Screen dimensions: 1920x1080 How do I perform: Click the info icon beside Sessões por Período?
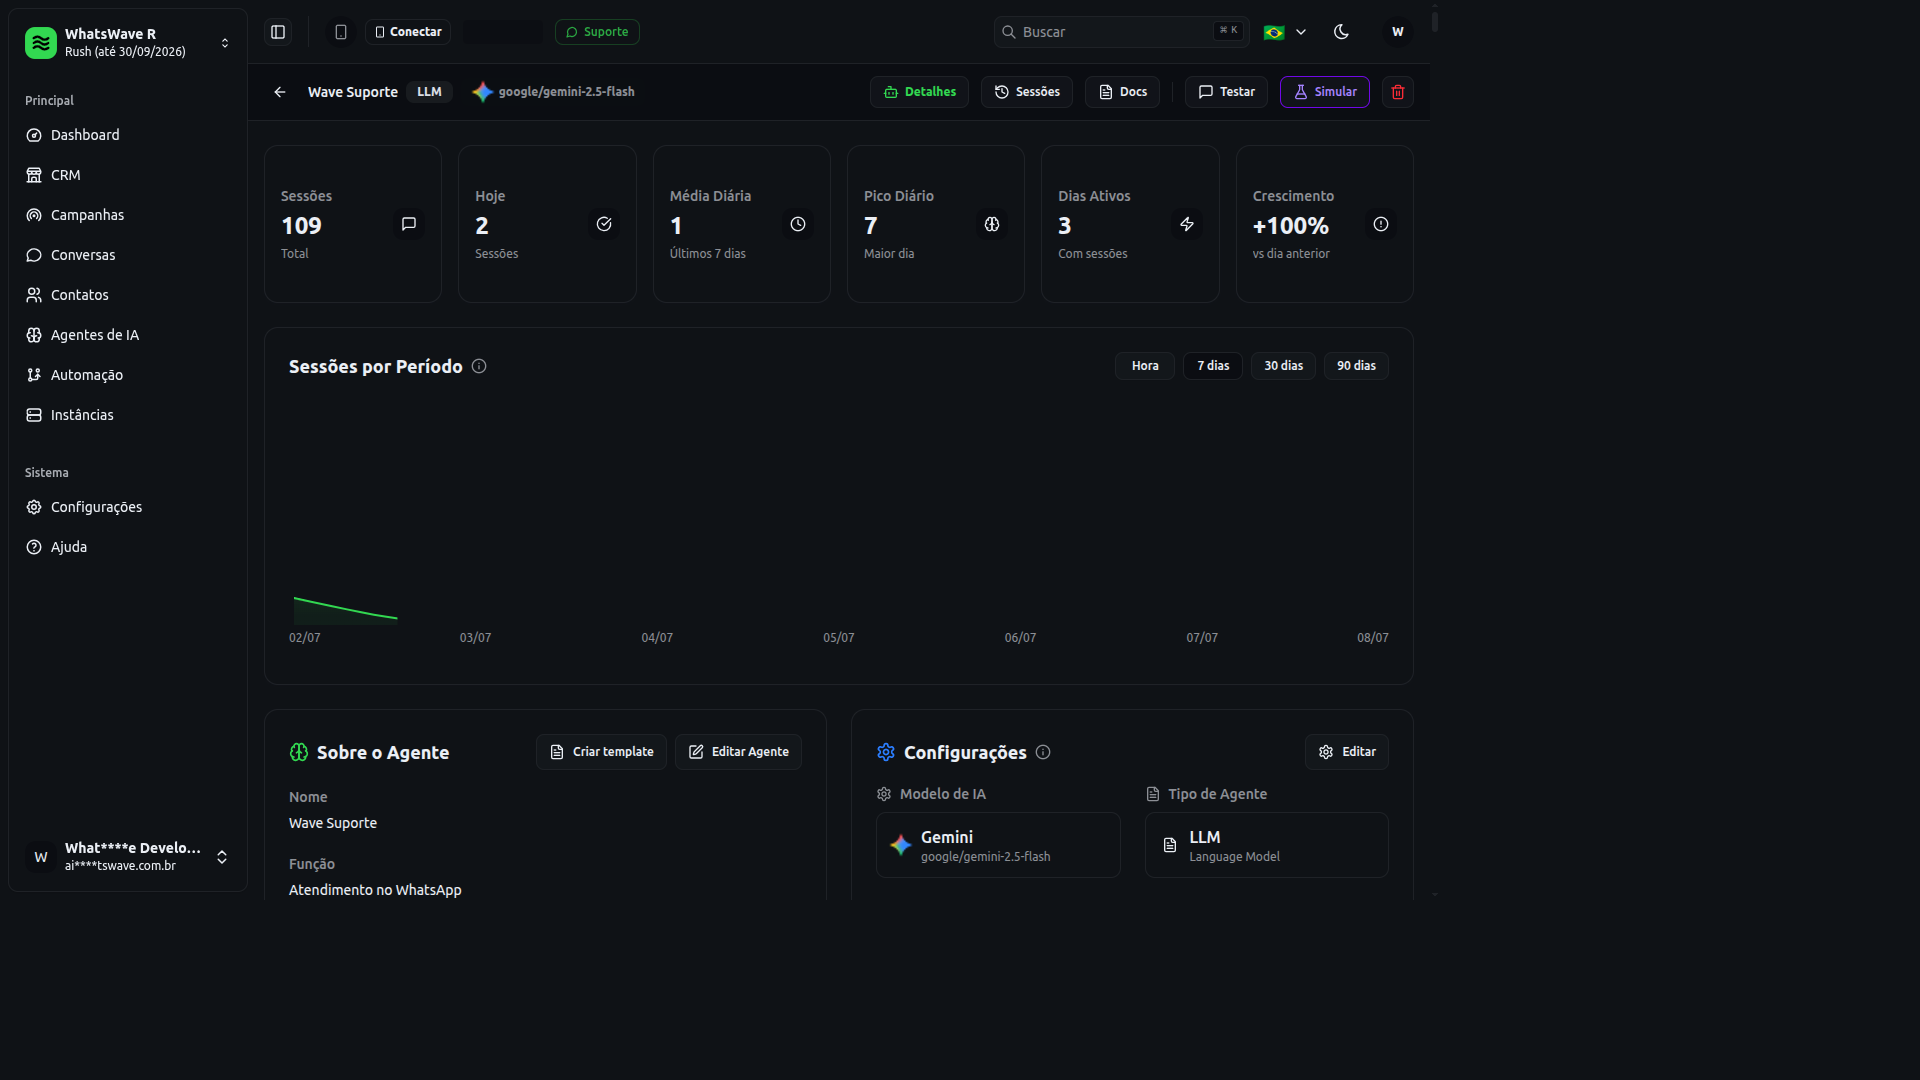coord(479,366)
